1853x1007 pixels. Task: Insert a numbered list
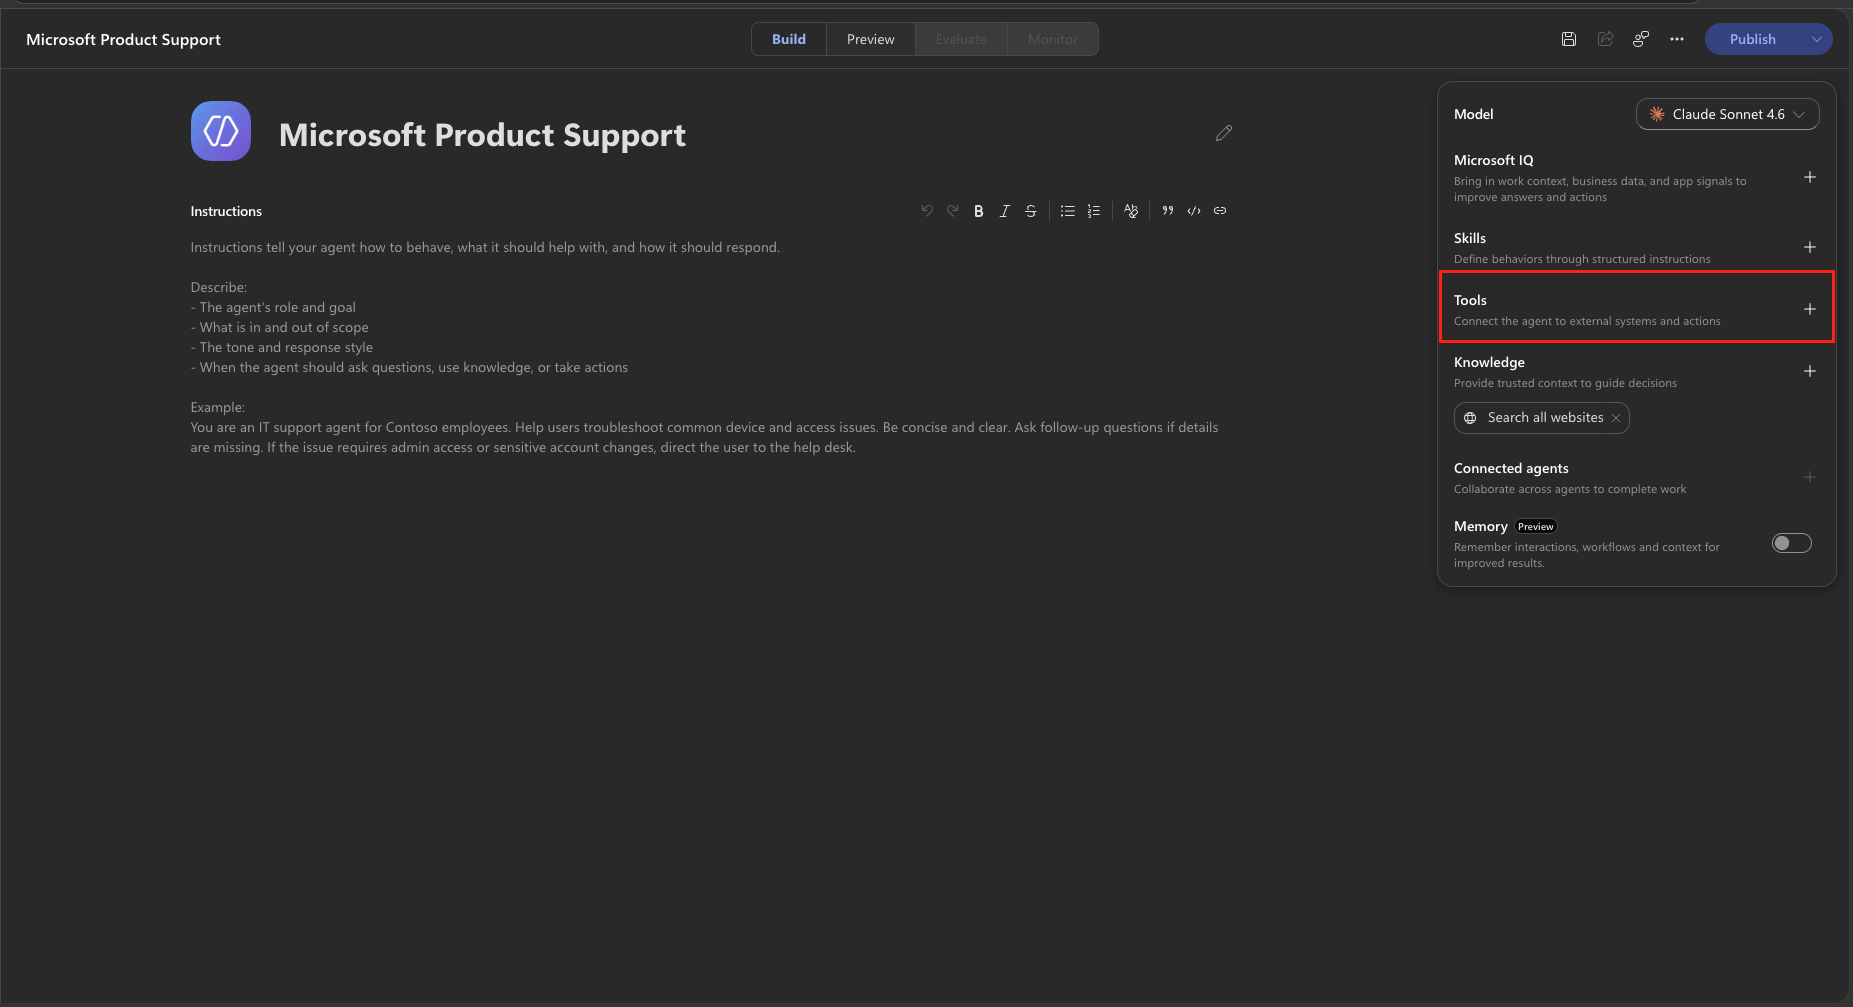point(1094,211)
